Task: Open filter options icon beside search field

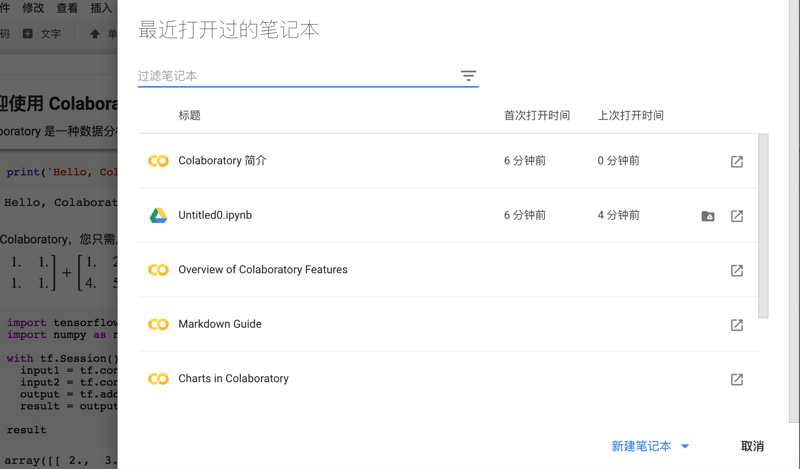Action: pos(468,76)
